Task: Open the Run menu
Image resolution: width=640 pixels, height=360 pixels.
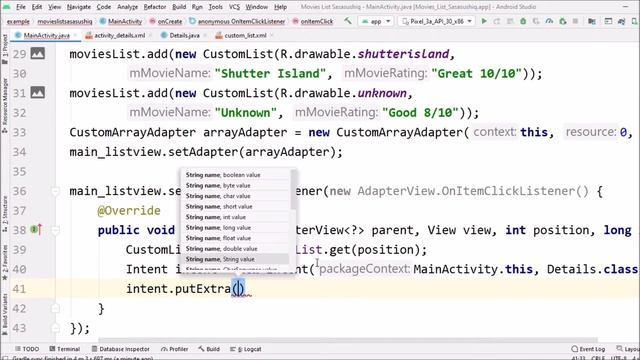Action: click(x=197, y=7)
